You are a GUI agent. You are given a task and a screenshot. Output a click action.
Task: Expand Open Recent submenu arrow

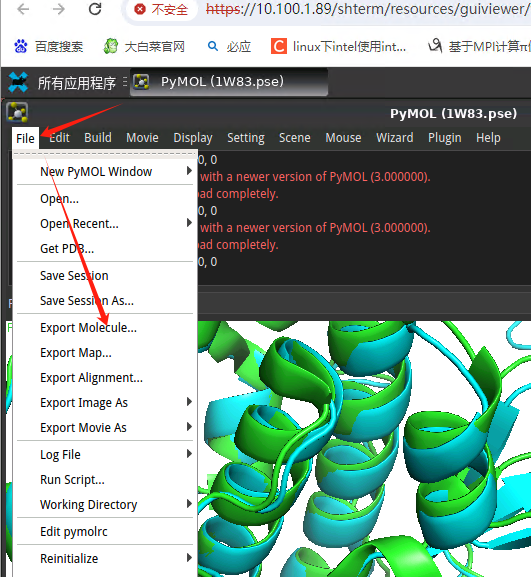(189, 223)
